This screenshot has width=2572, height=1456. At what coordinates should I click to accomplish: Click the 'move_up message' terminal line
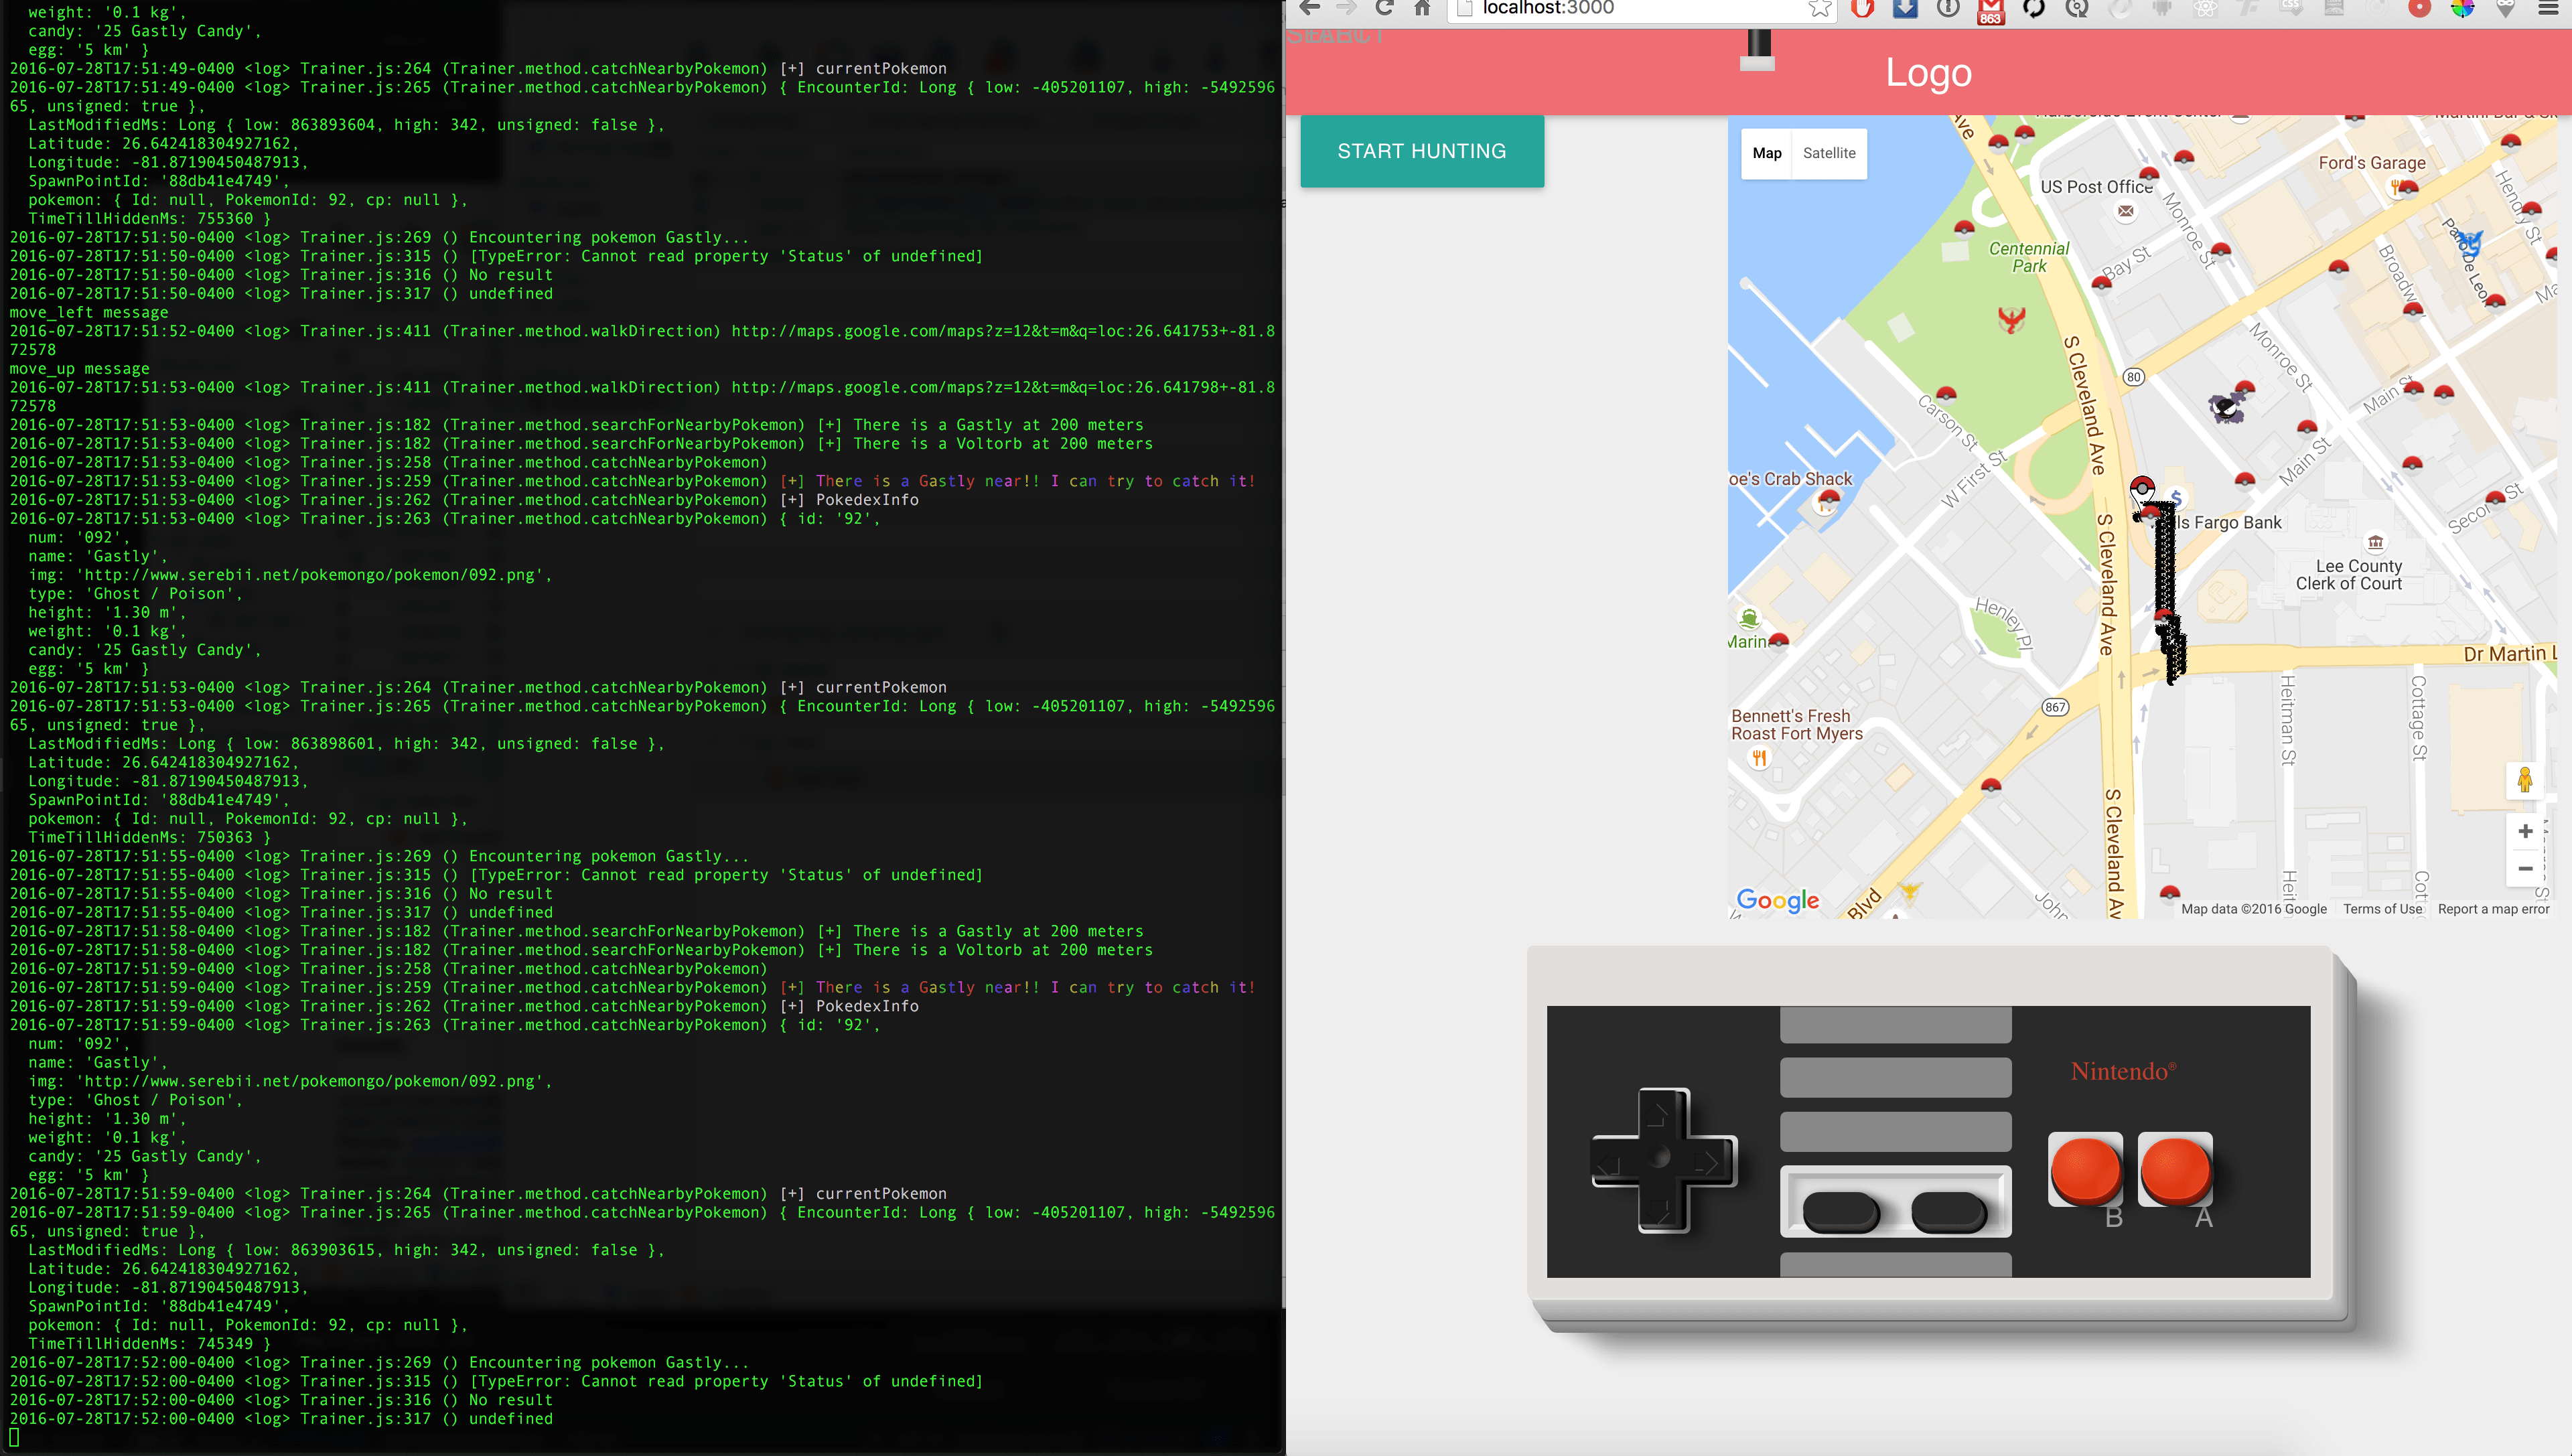click(x=79, y=368)
